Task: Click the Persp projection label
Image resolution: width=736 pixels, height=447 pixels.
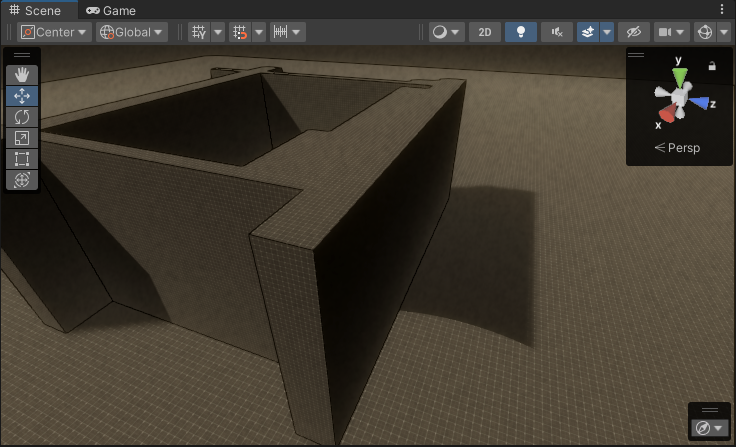Action: point(683,148)
